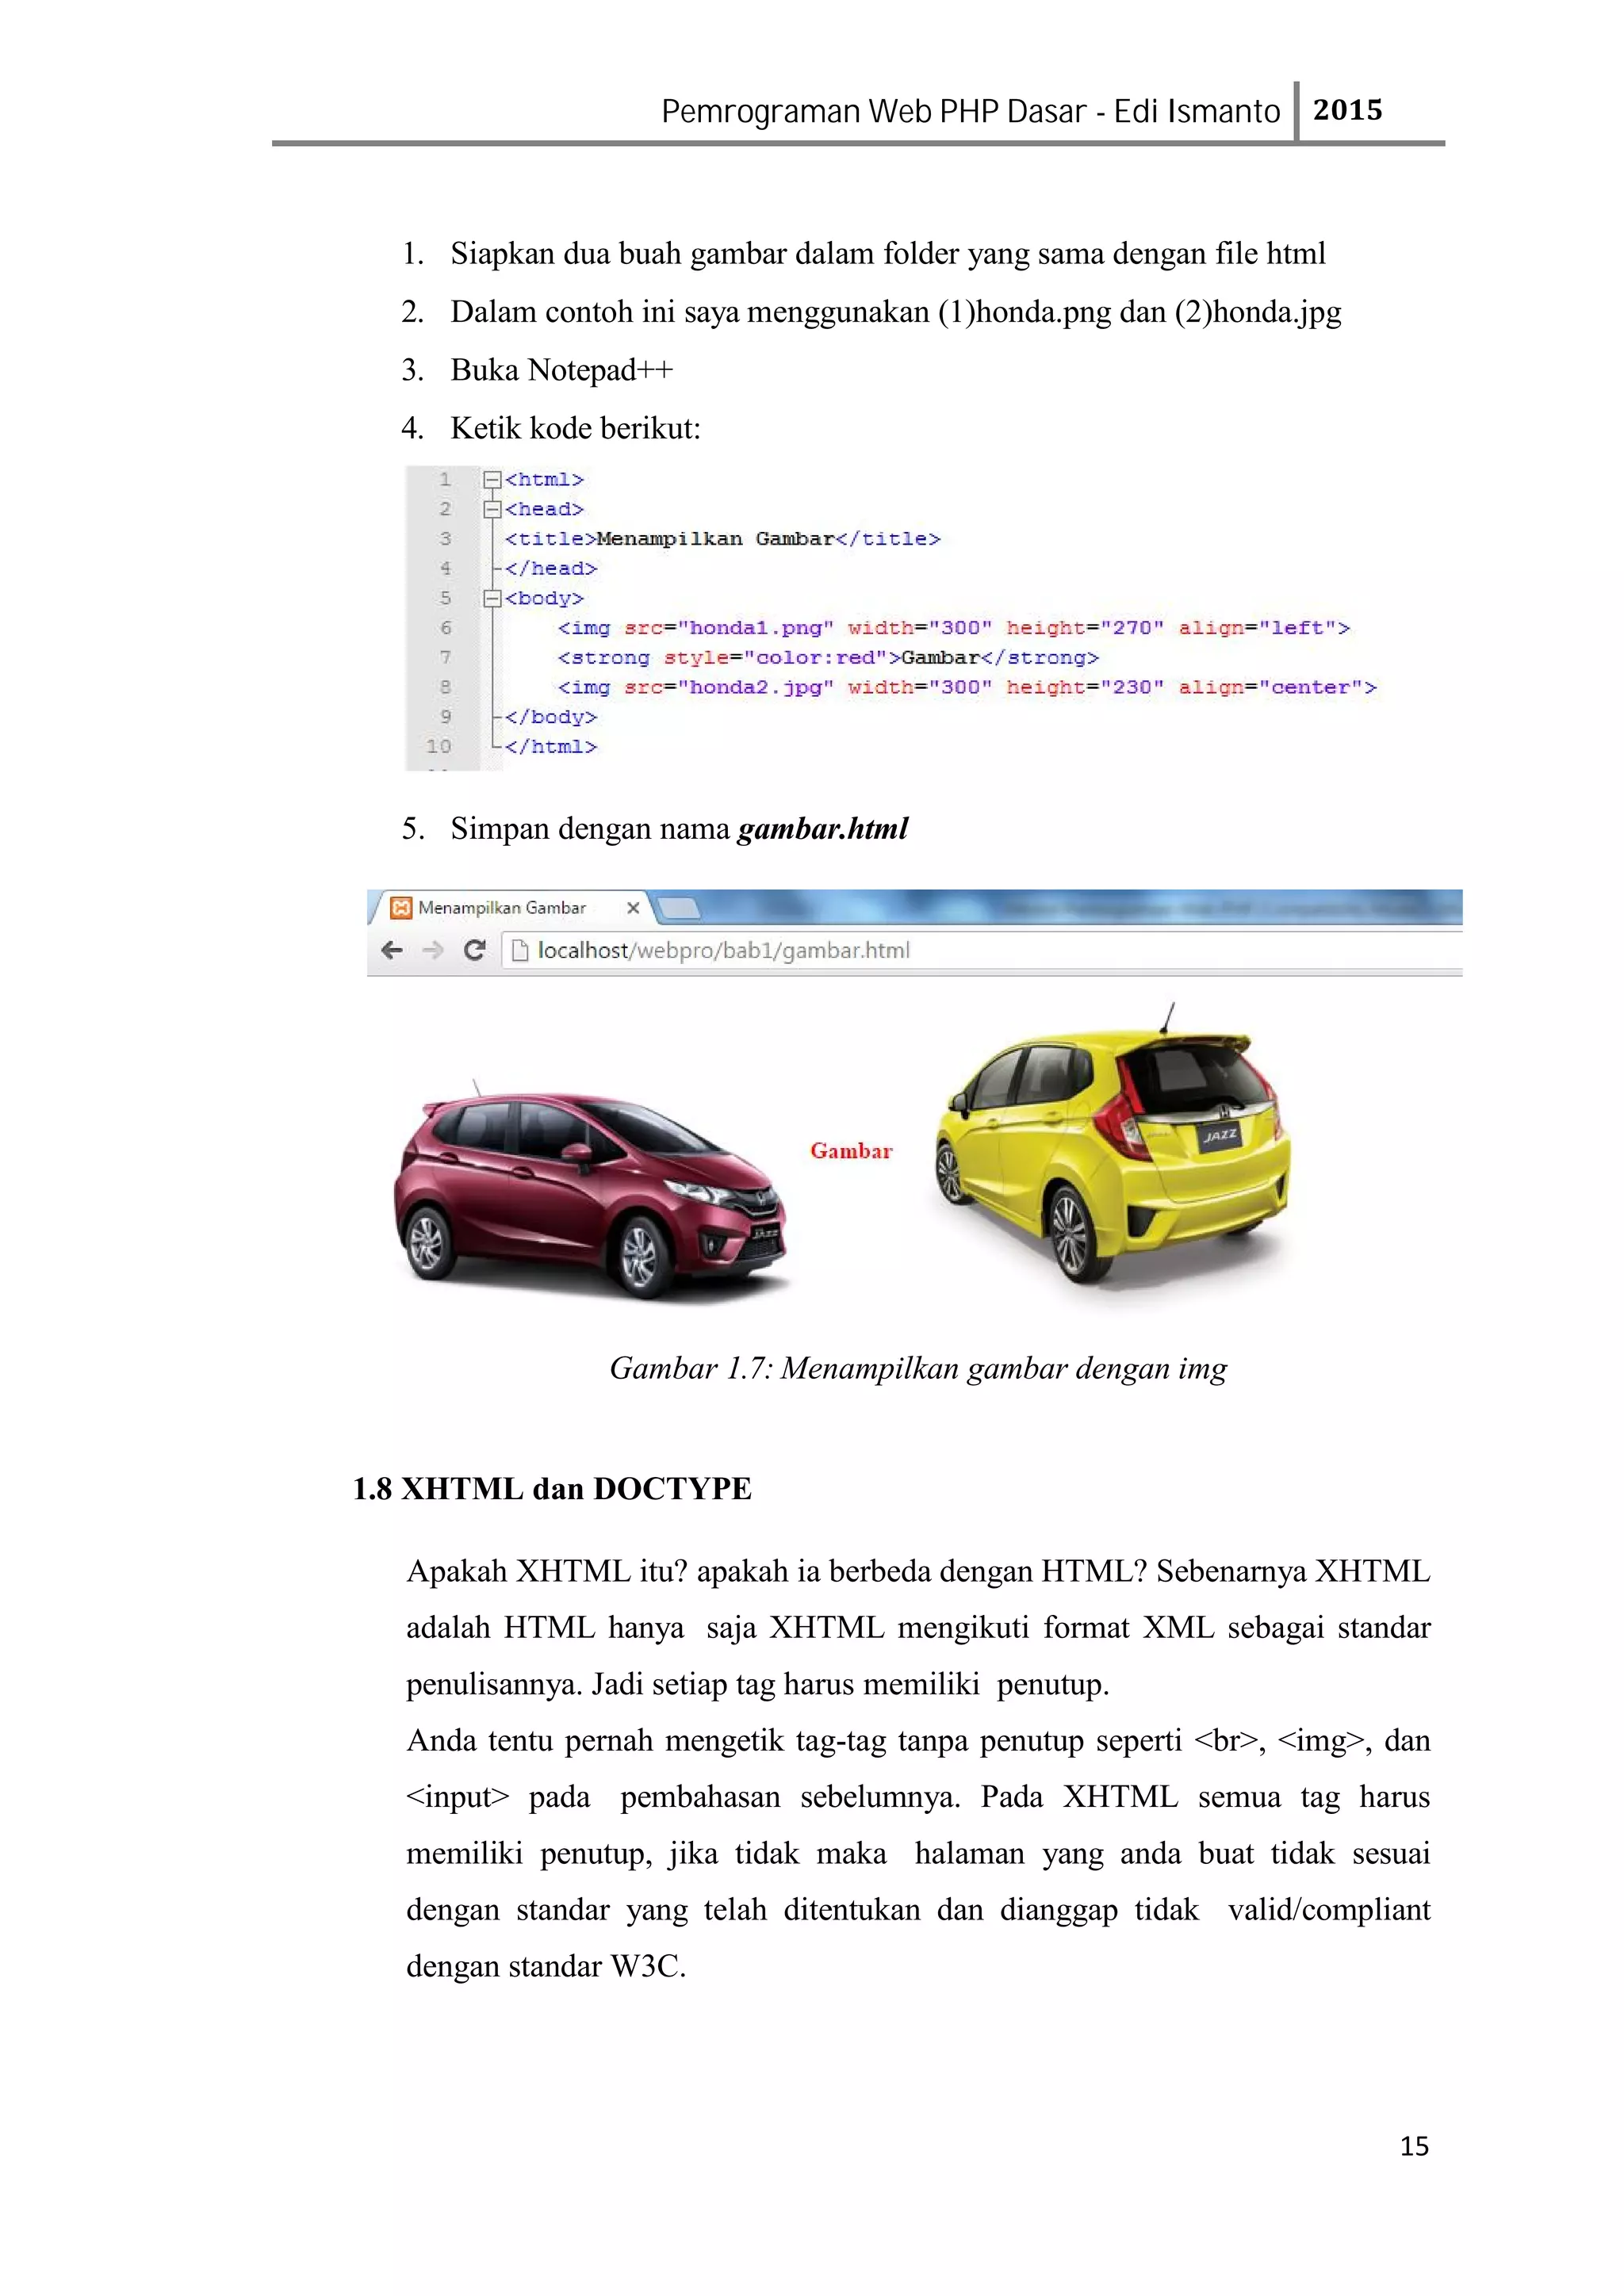Click the browser back arrow

392,950
